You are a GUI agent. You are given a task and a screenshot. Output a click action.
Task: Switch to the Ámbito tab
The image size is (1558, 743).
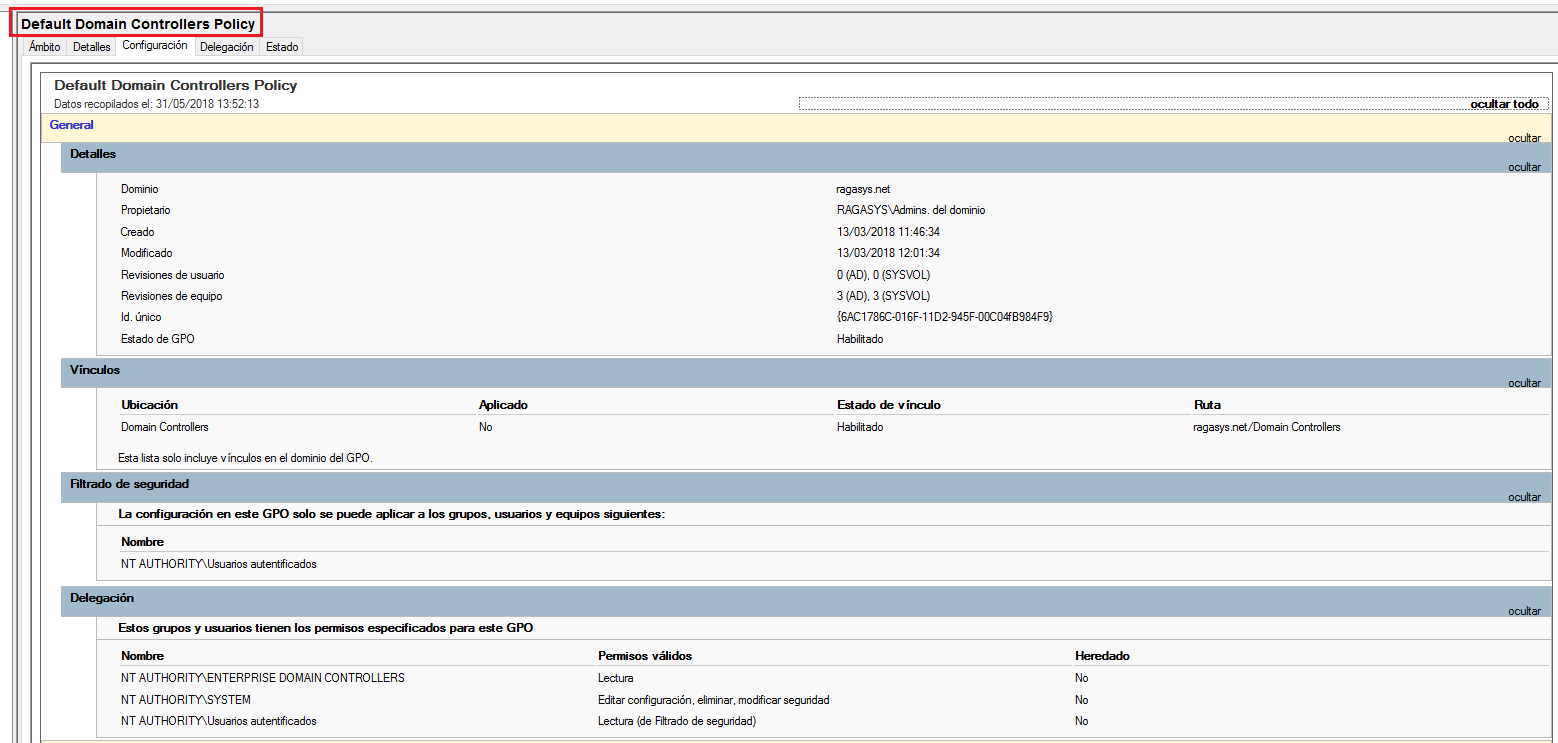tap(44, 46)
